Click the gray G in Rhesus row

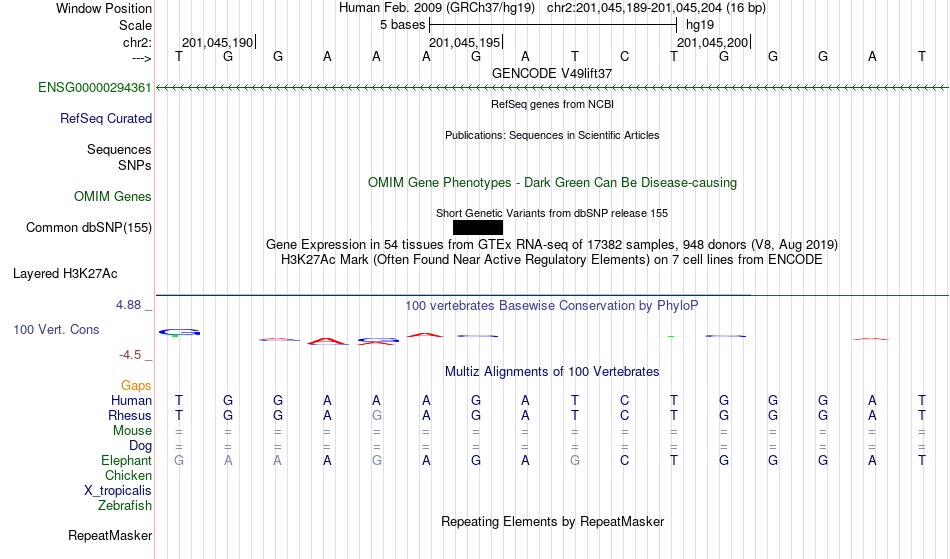(x=377, y=415)
